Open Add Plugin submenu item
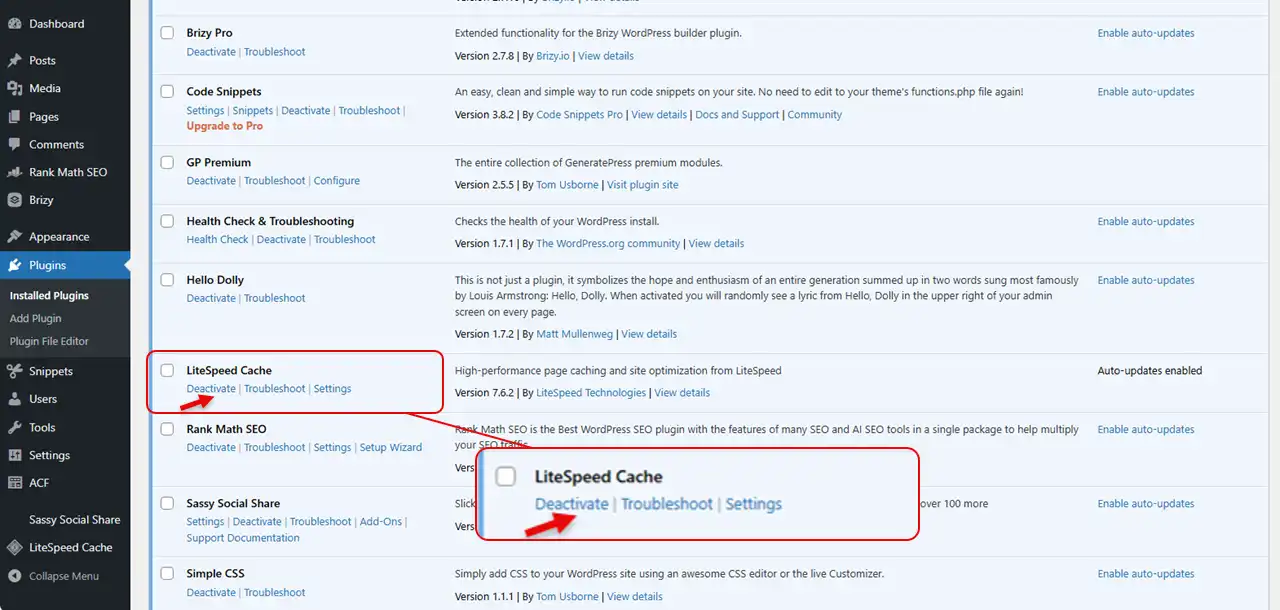The height and width of the screenshot is (610, 1280). click(x=35, y=319)
